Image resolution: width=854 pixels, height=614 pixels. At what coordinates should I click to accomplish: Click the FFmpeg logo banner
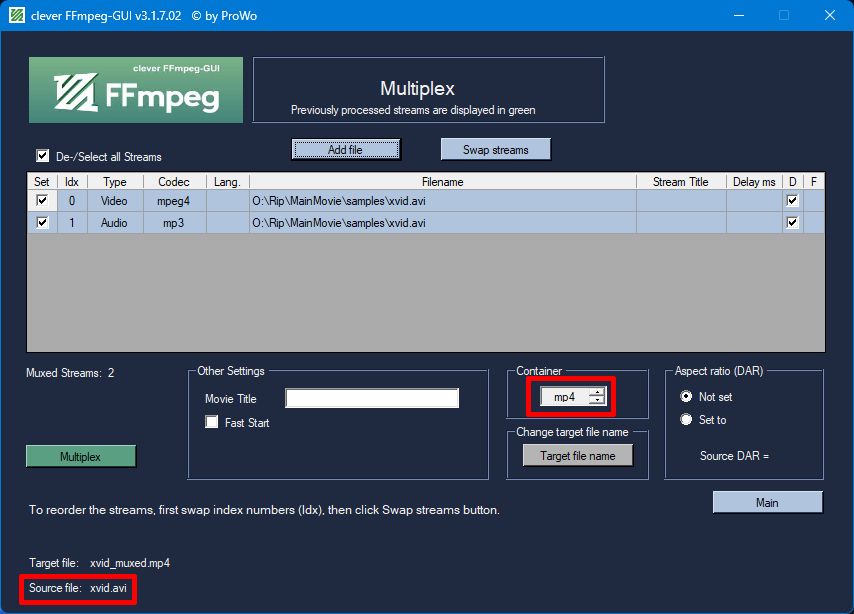(x=136, y=90)
